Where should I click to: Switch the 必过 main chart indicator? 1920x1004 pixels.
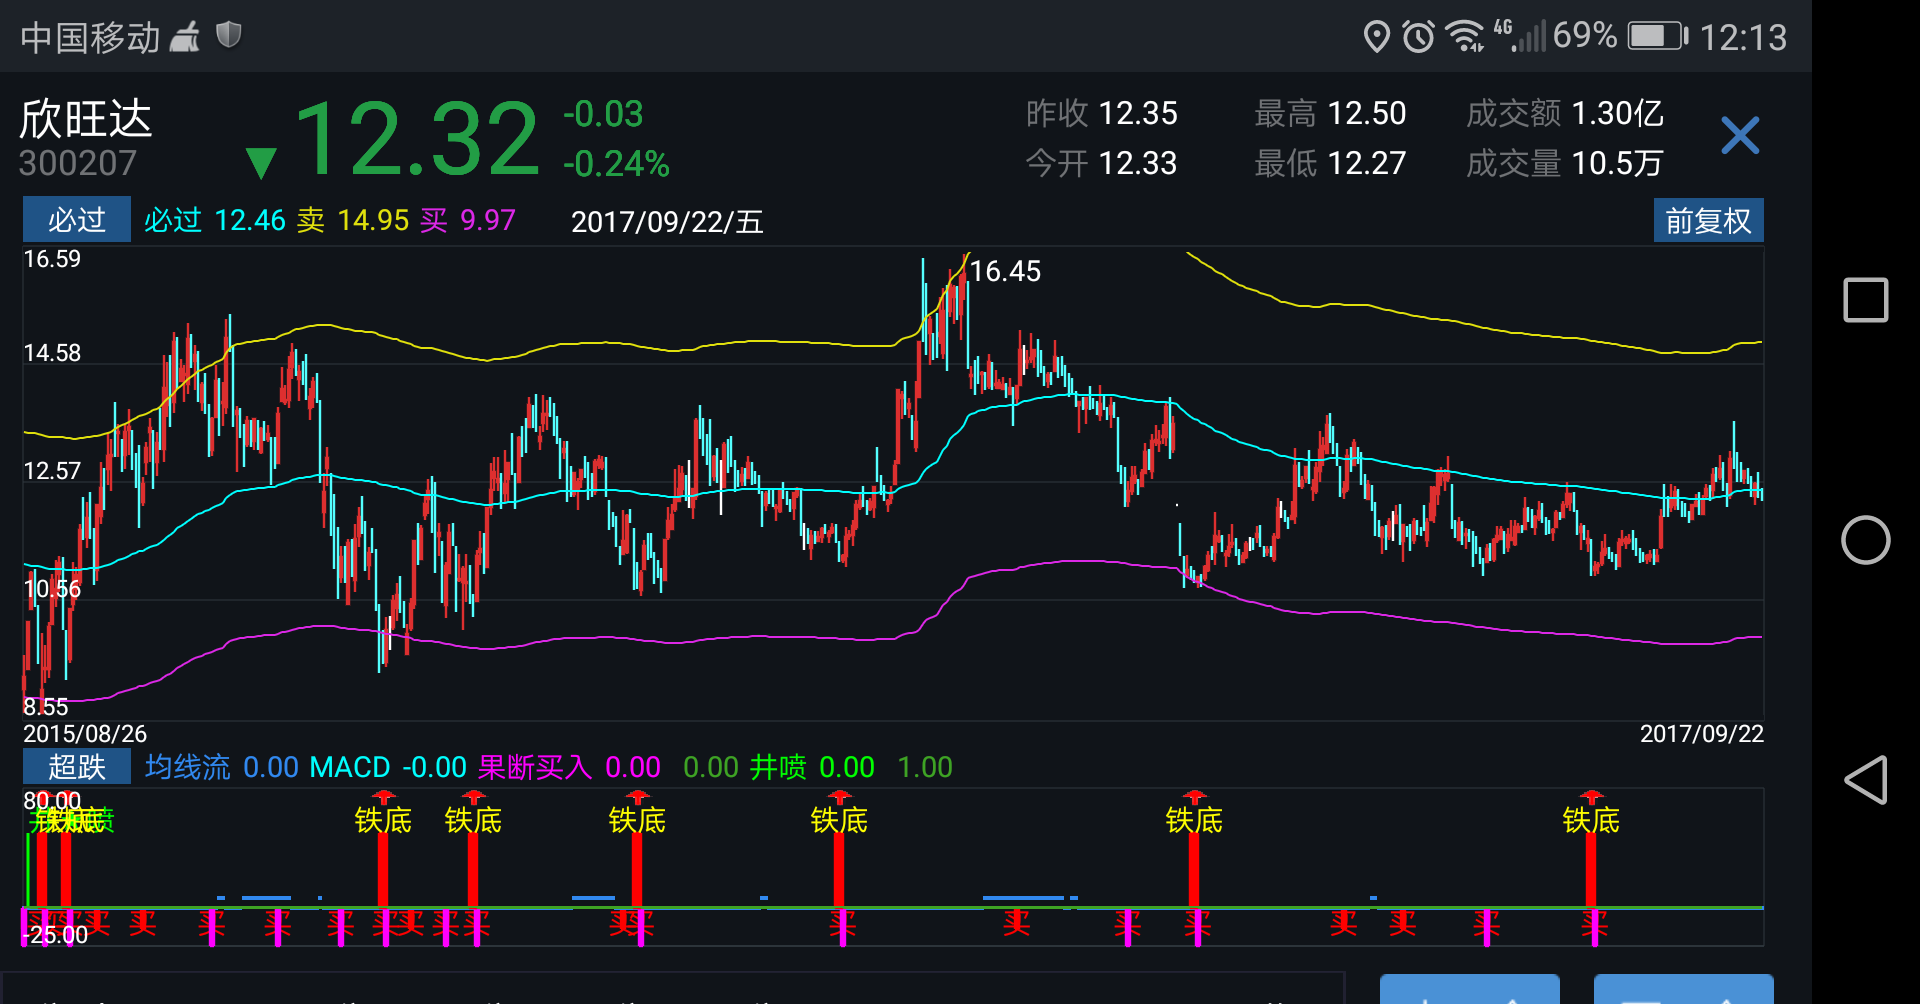click(77, 220)
